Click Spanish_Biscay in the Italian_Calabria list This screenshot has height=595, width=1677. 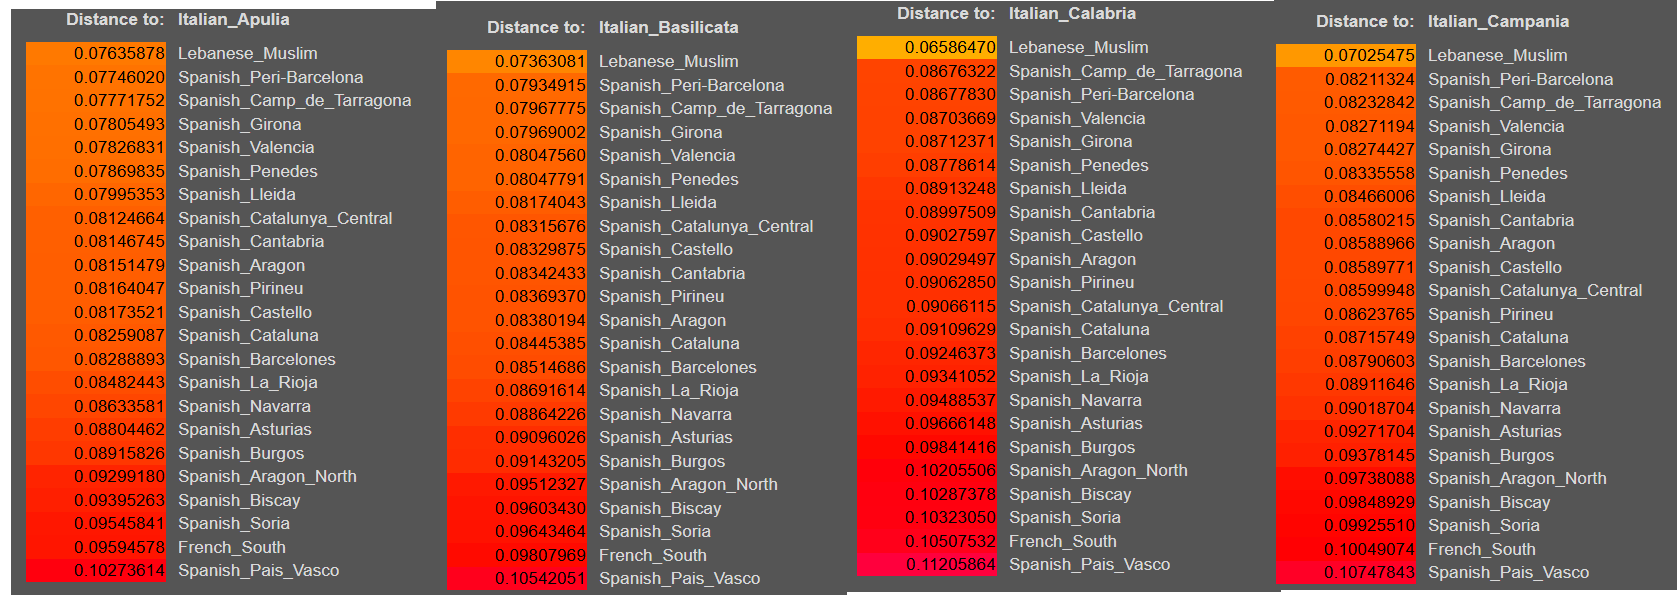click(1070, 495)
